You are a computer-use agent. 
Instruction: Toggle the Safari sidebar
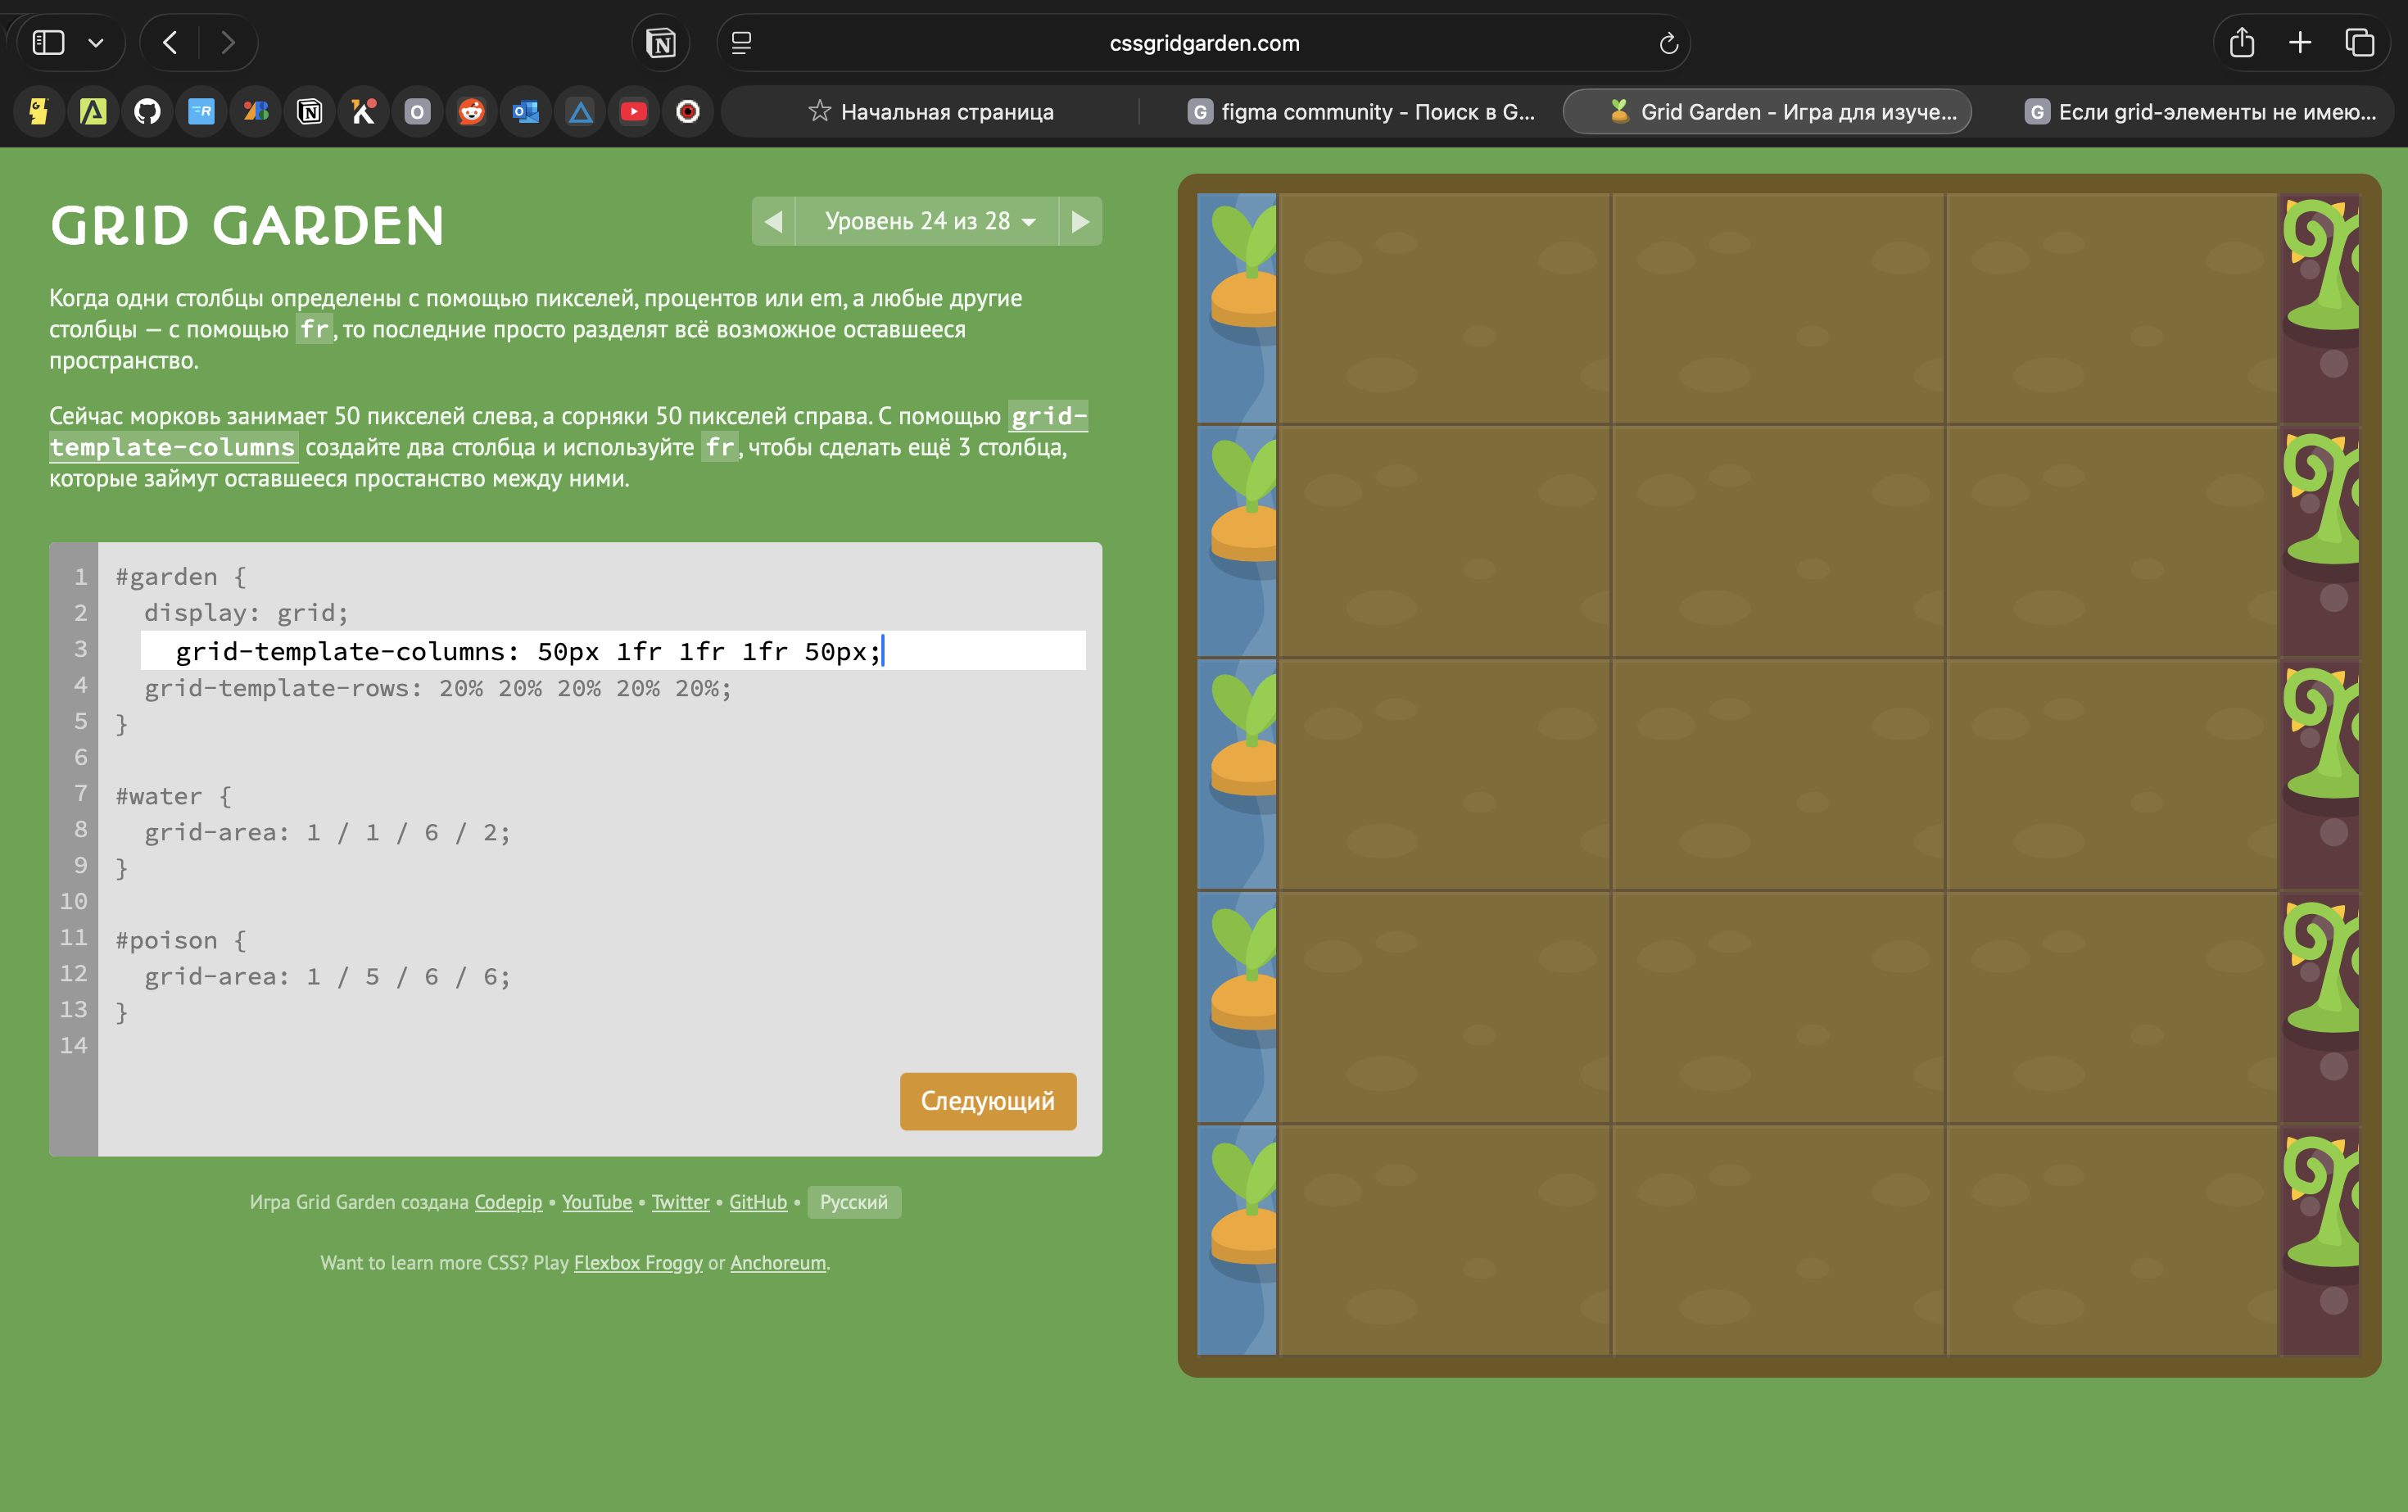(x=48, y=43)
